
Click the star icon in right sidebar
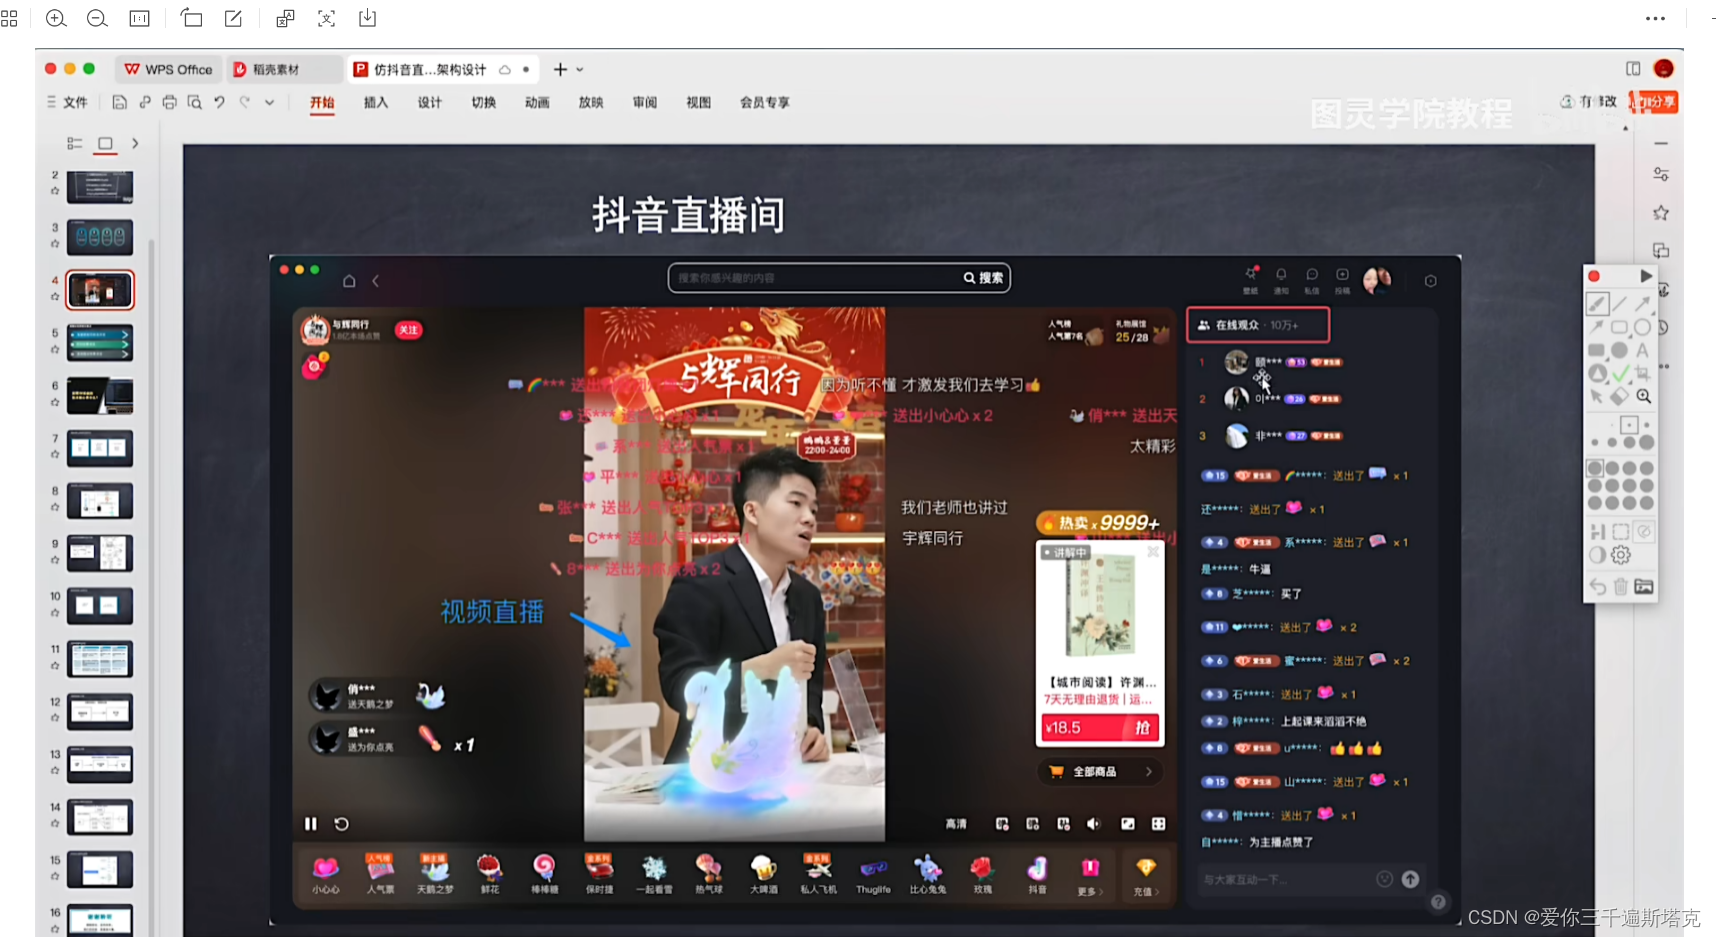click(x=1661, y=213)
